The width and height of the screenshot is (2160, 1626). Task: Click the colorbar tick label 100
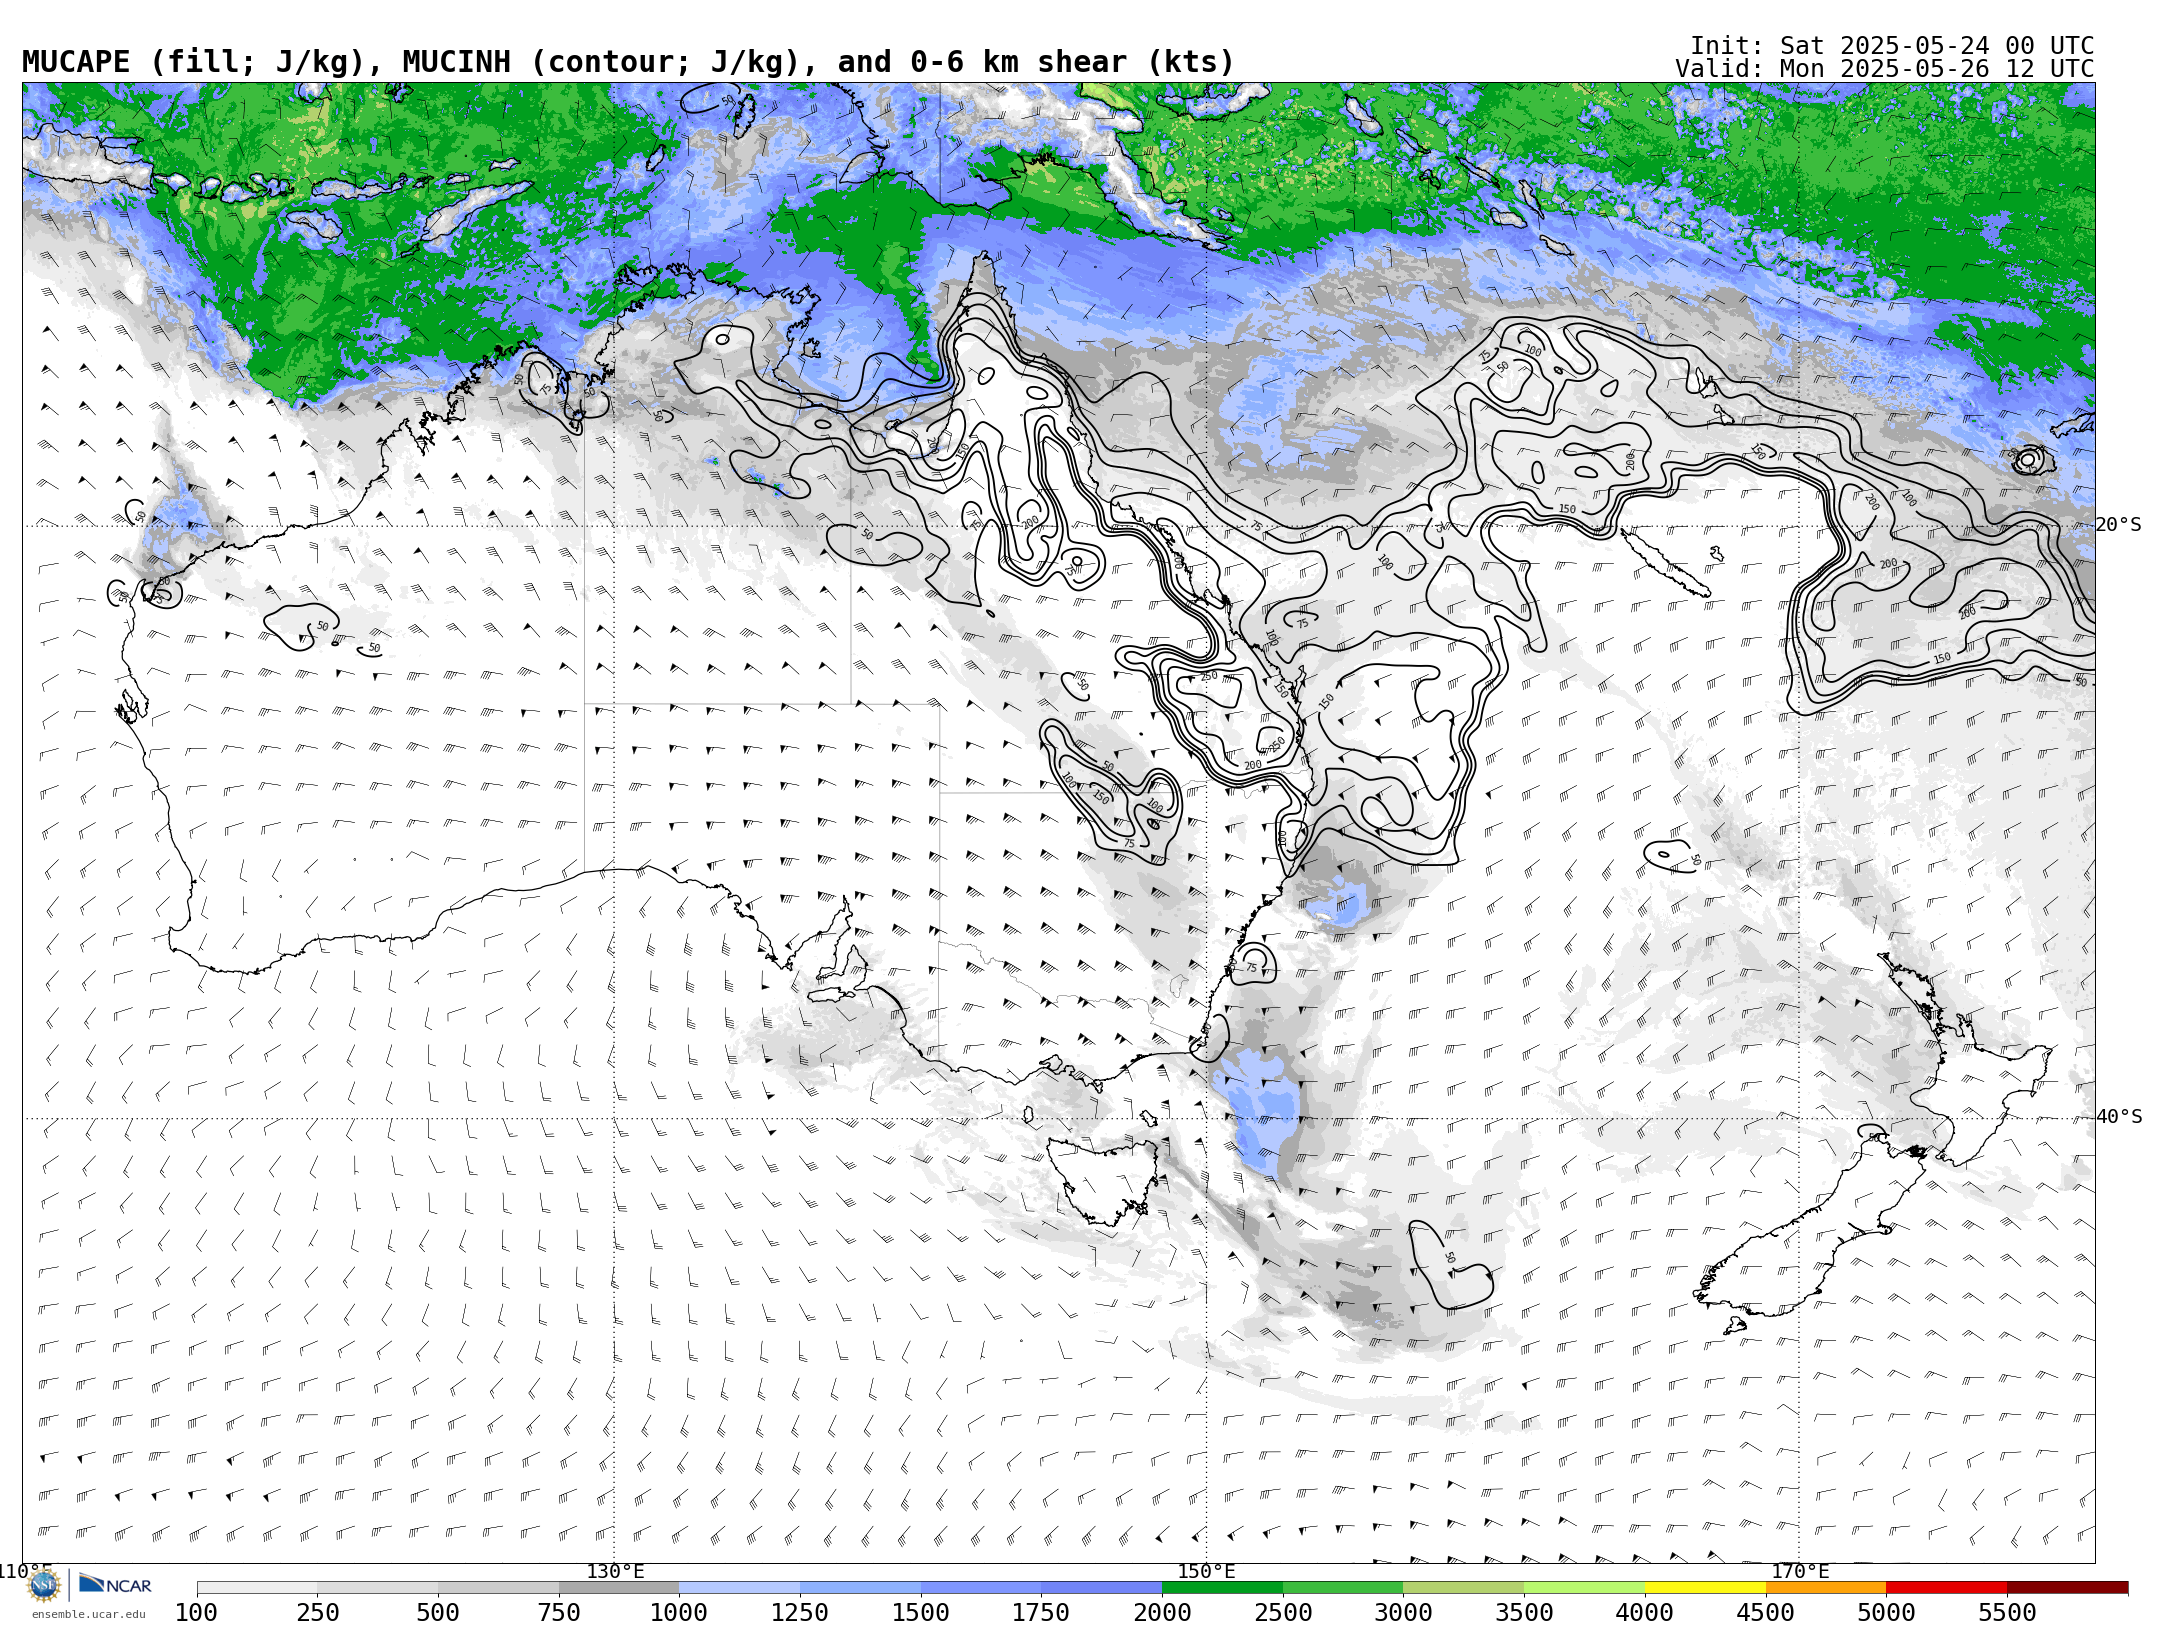(x=196, y=1612)
